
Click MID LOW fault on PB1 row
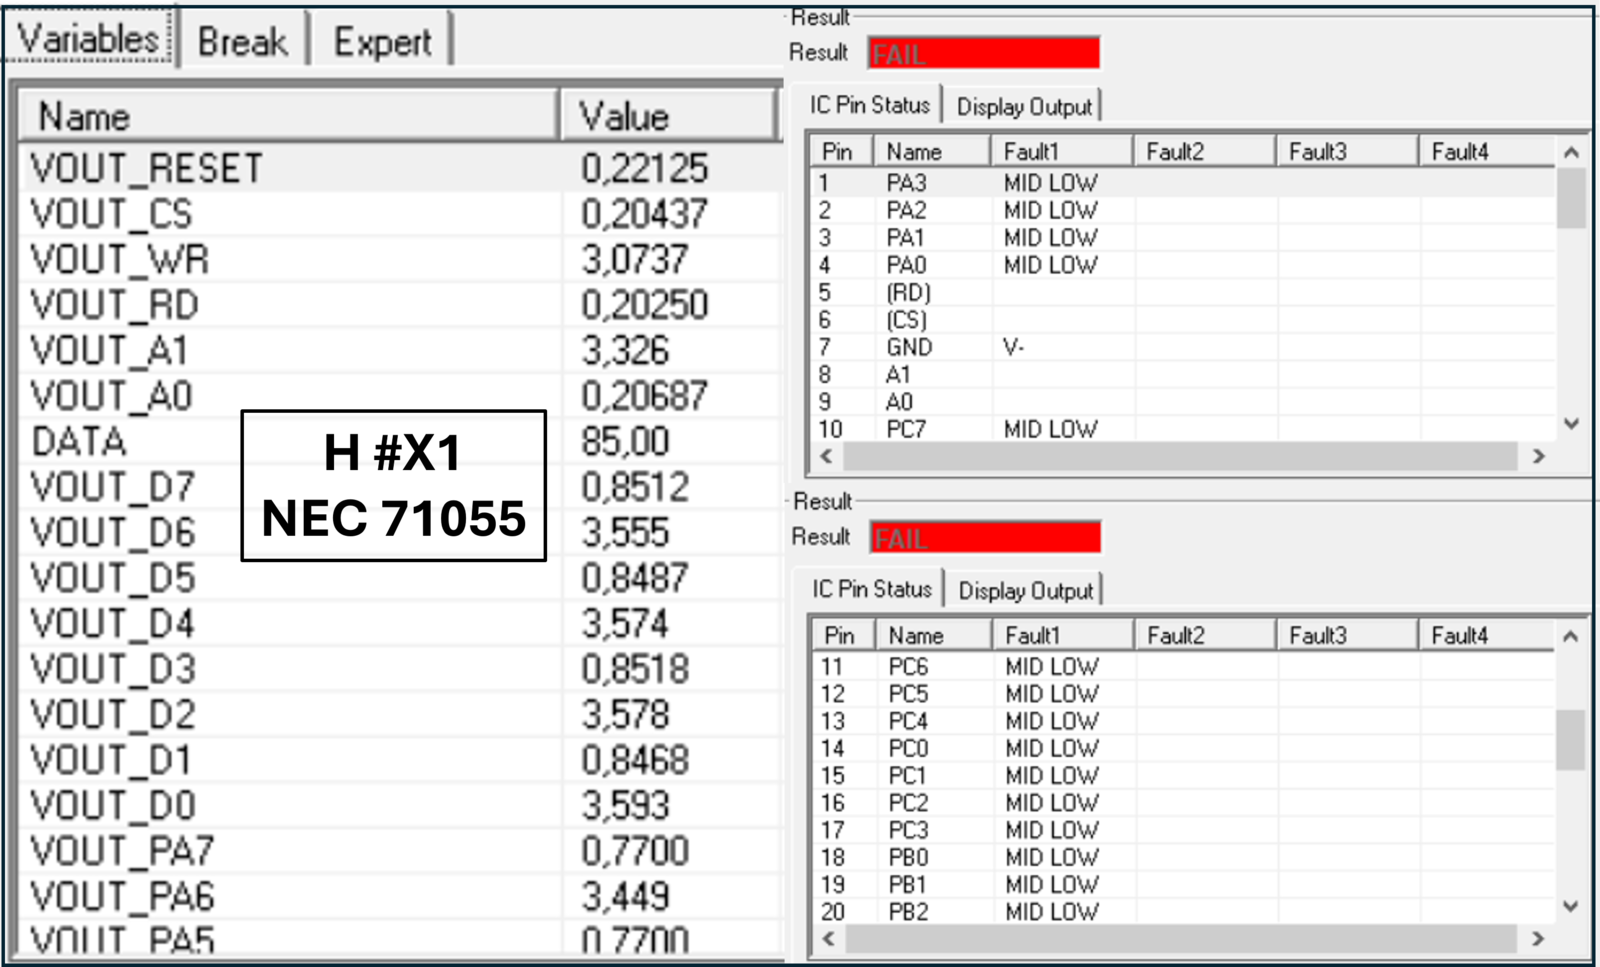pos(1051,885)
